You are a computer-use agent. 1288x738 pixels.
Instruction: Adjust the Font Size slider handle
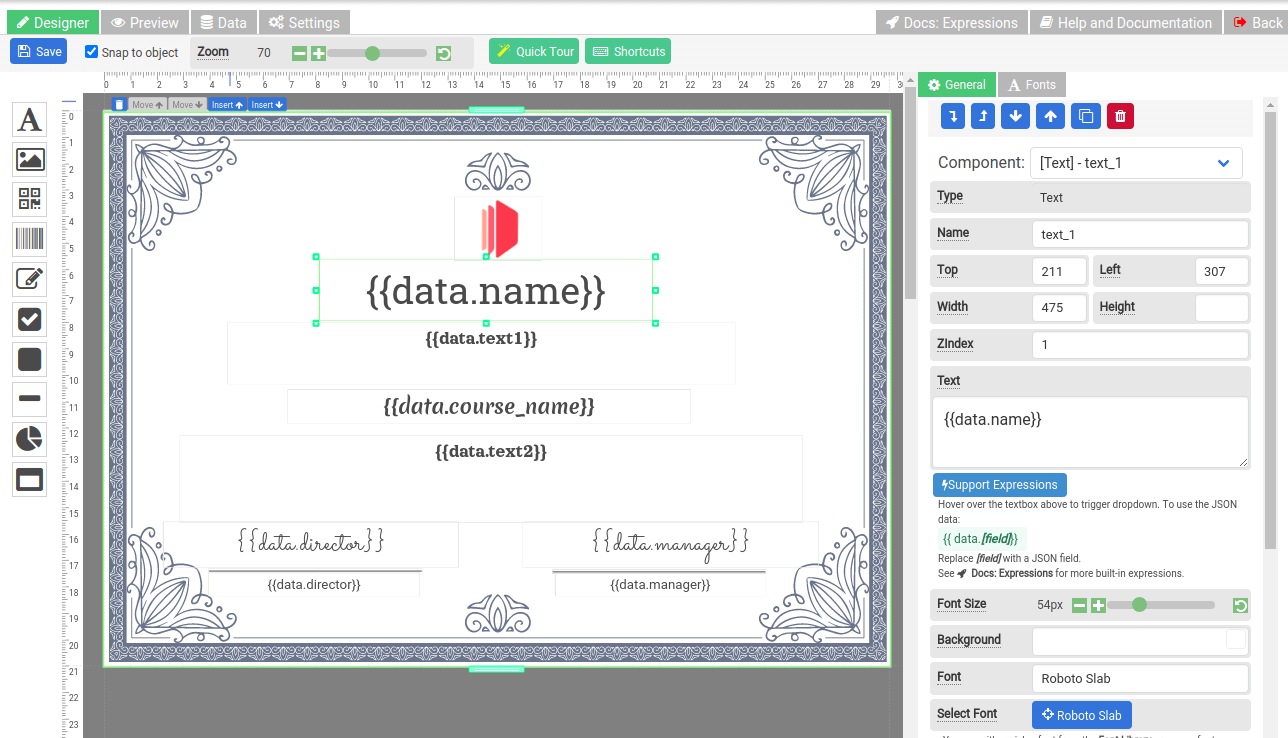pos(1139,605)
